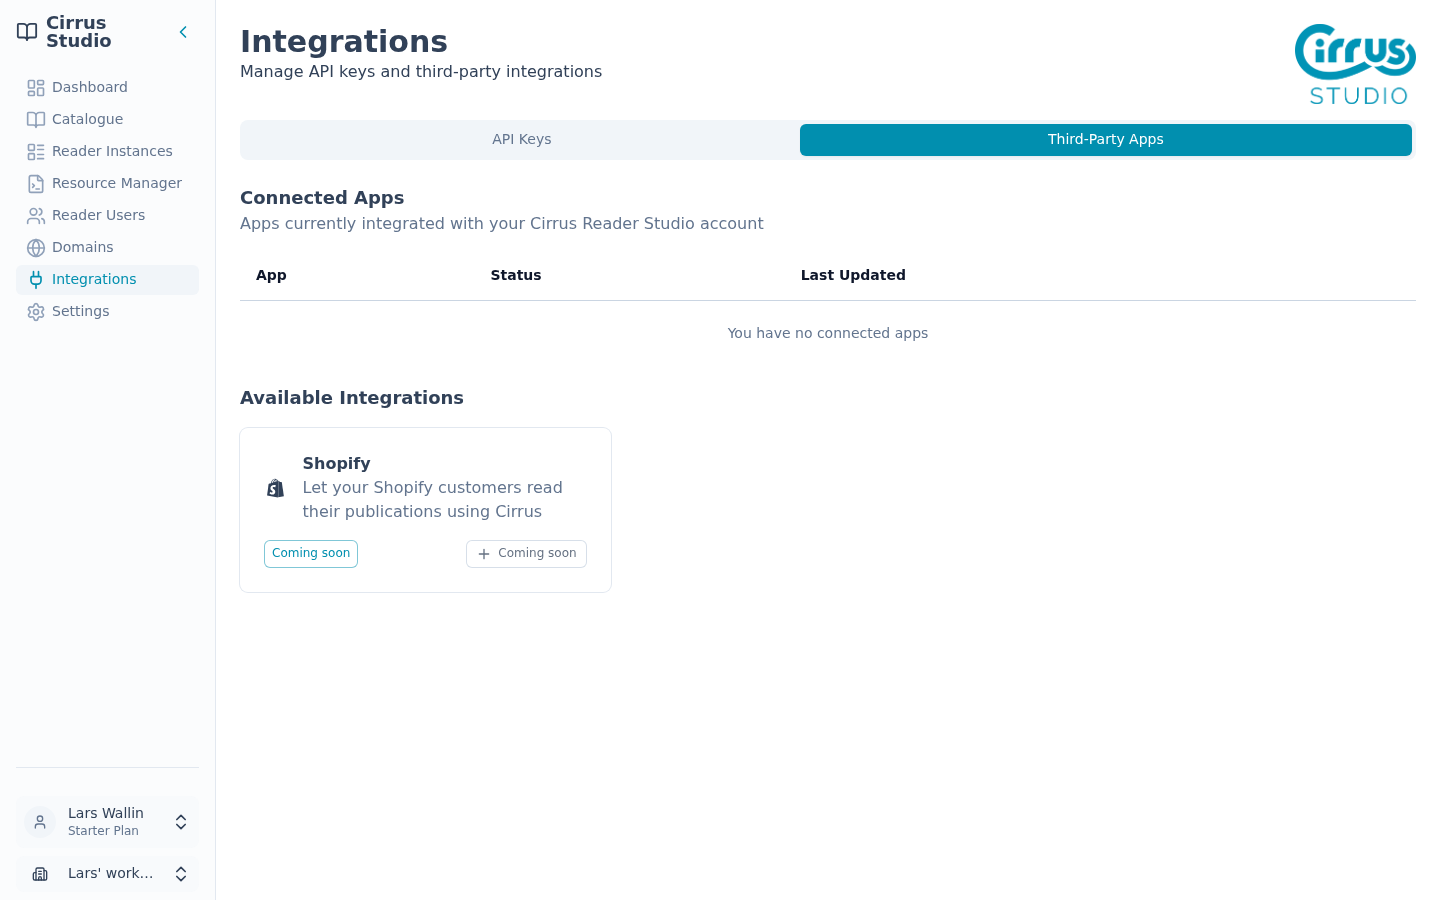Click the Starter Plan label
This screenshot has width=1440, height=900.
103,832
